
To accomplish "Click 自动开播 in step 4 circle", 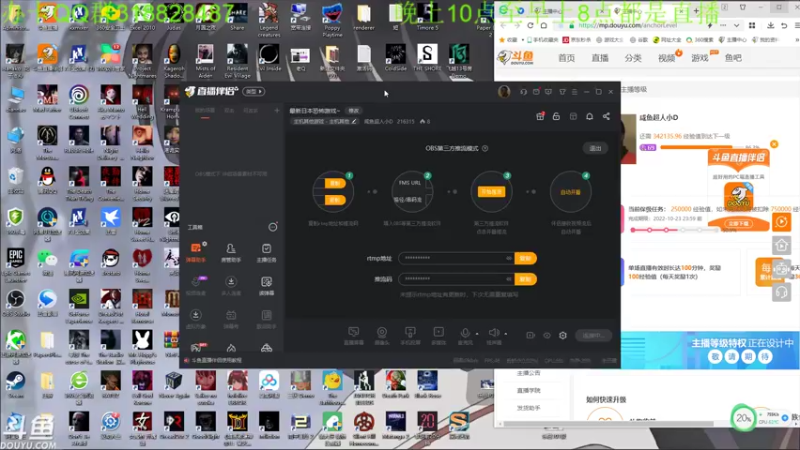I will (x=570, y=192).
